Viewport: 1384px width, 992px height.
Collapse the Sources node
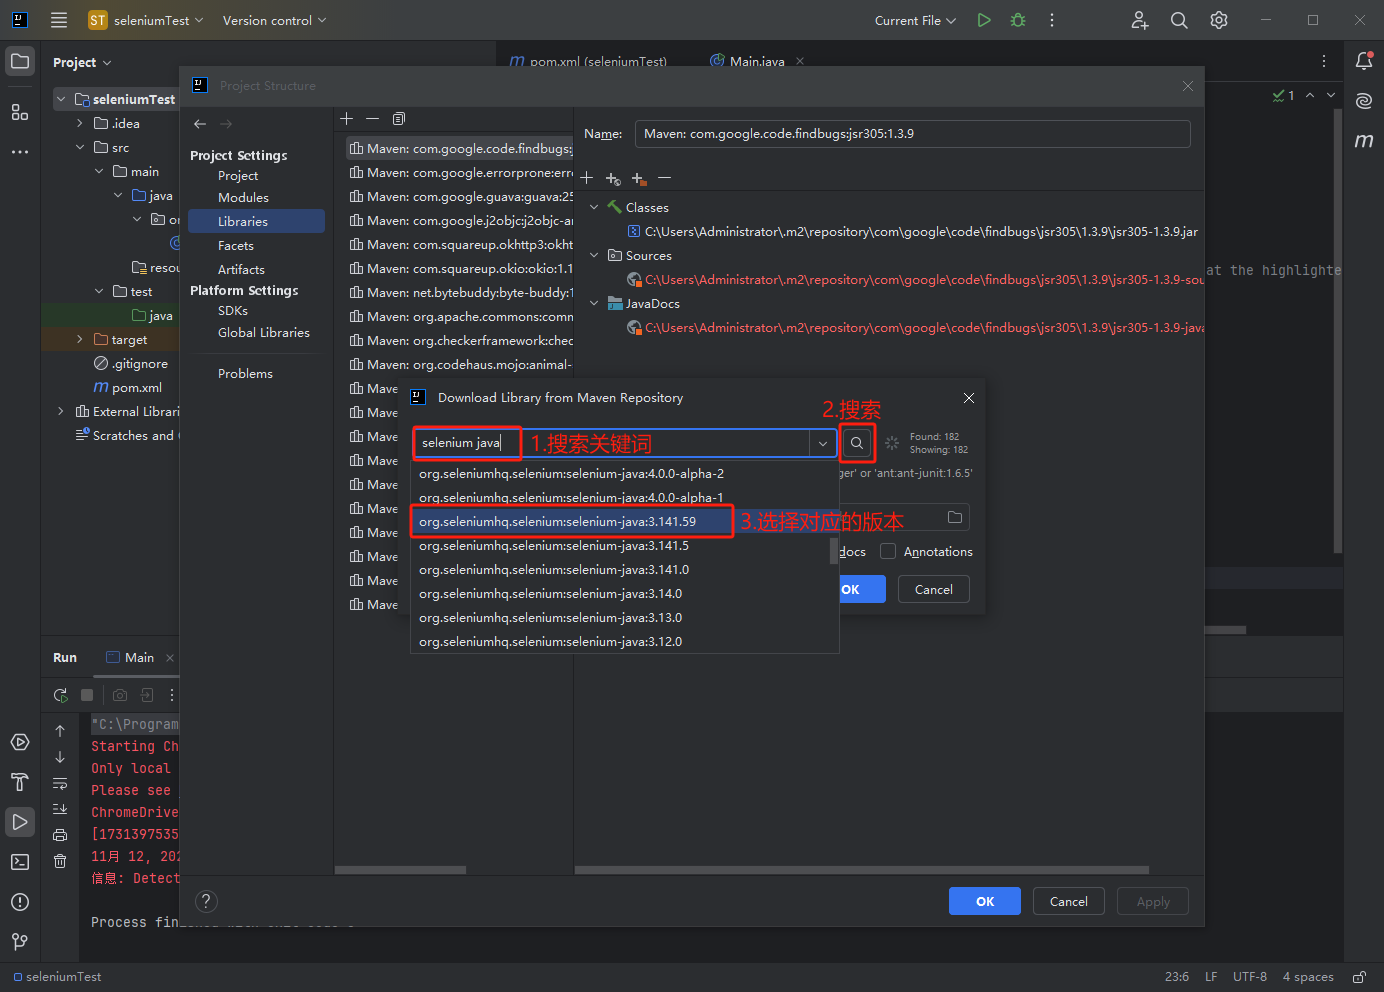594,255
